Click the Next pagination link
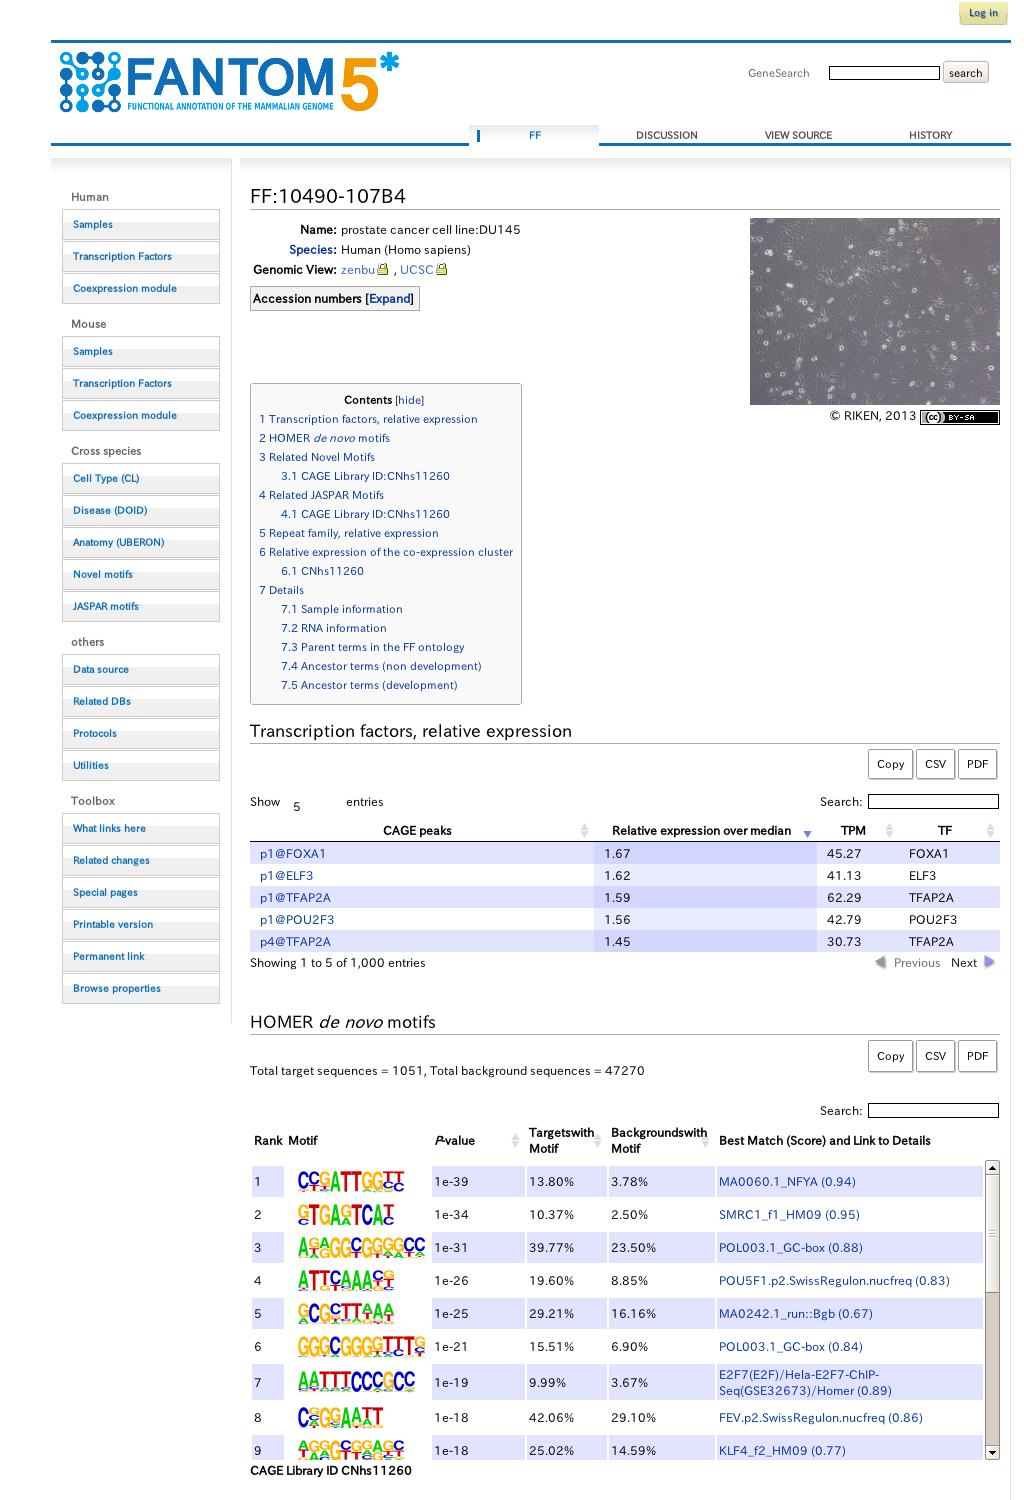 964,963
